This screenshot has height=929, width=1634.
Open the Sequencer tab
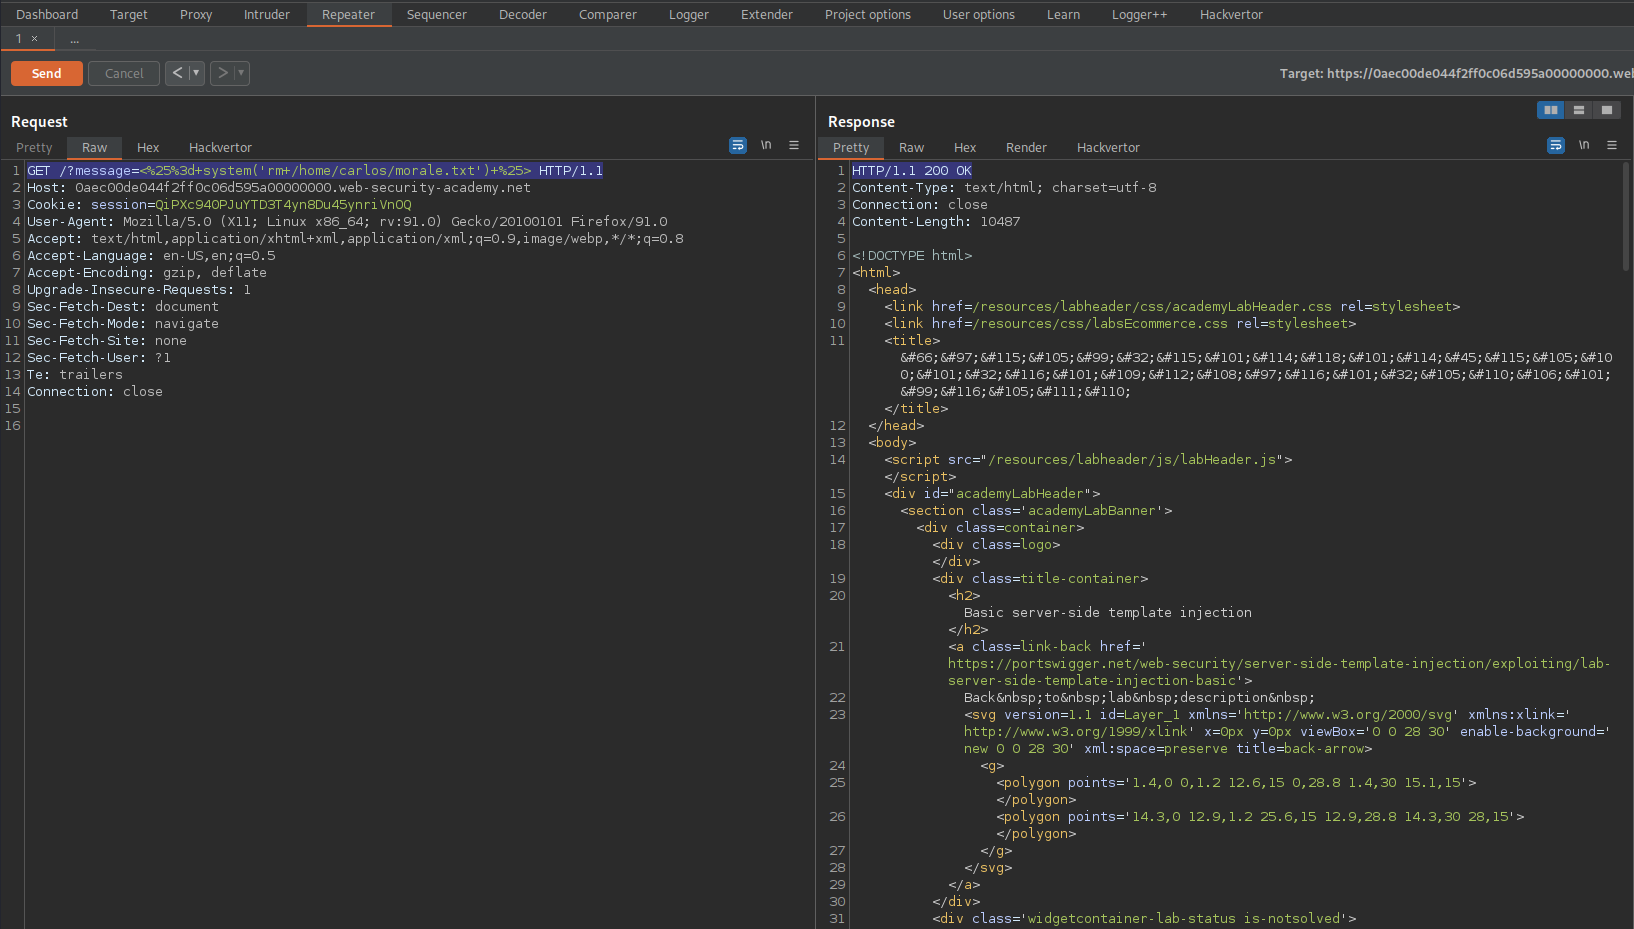click(x=437, y=14)
